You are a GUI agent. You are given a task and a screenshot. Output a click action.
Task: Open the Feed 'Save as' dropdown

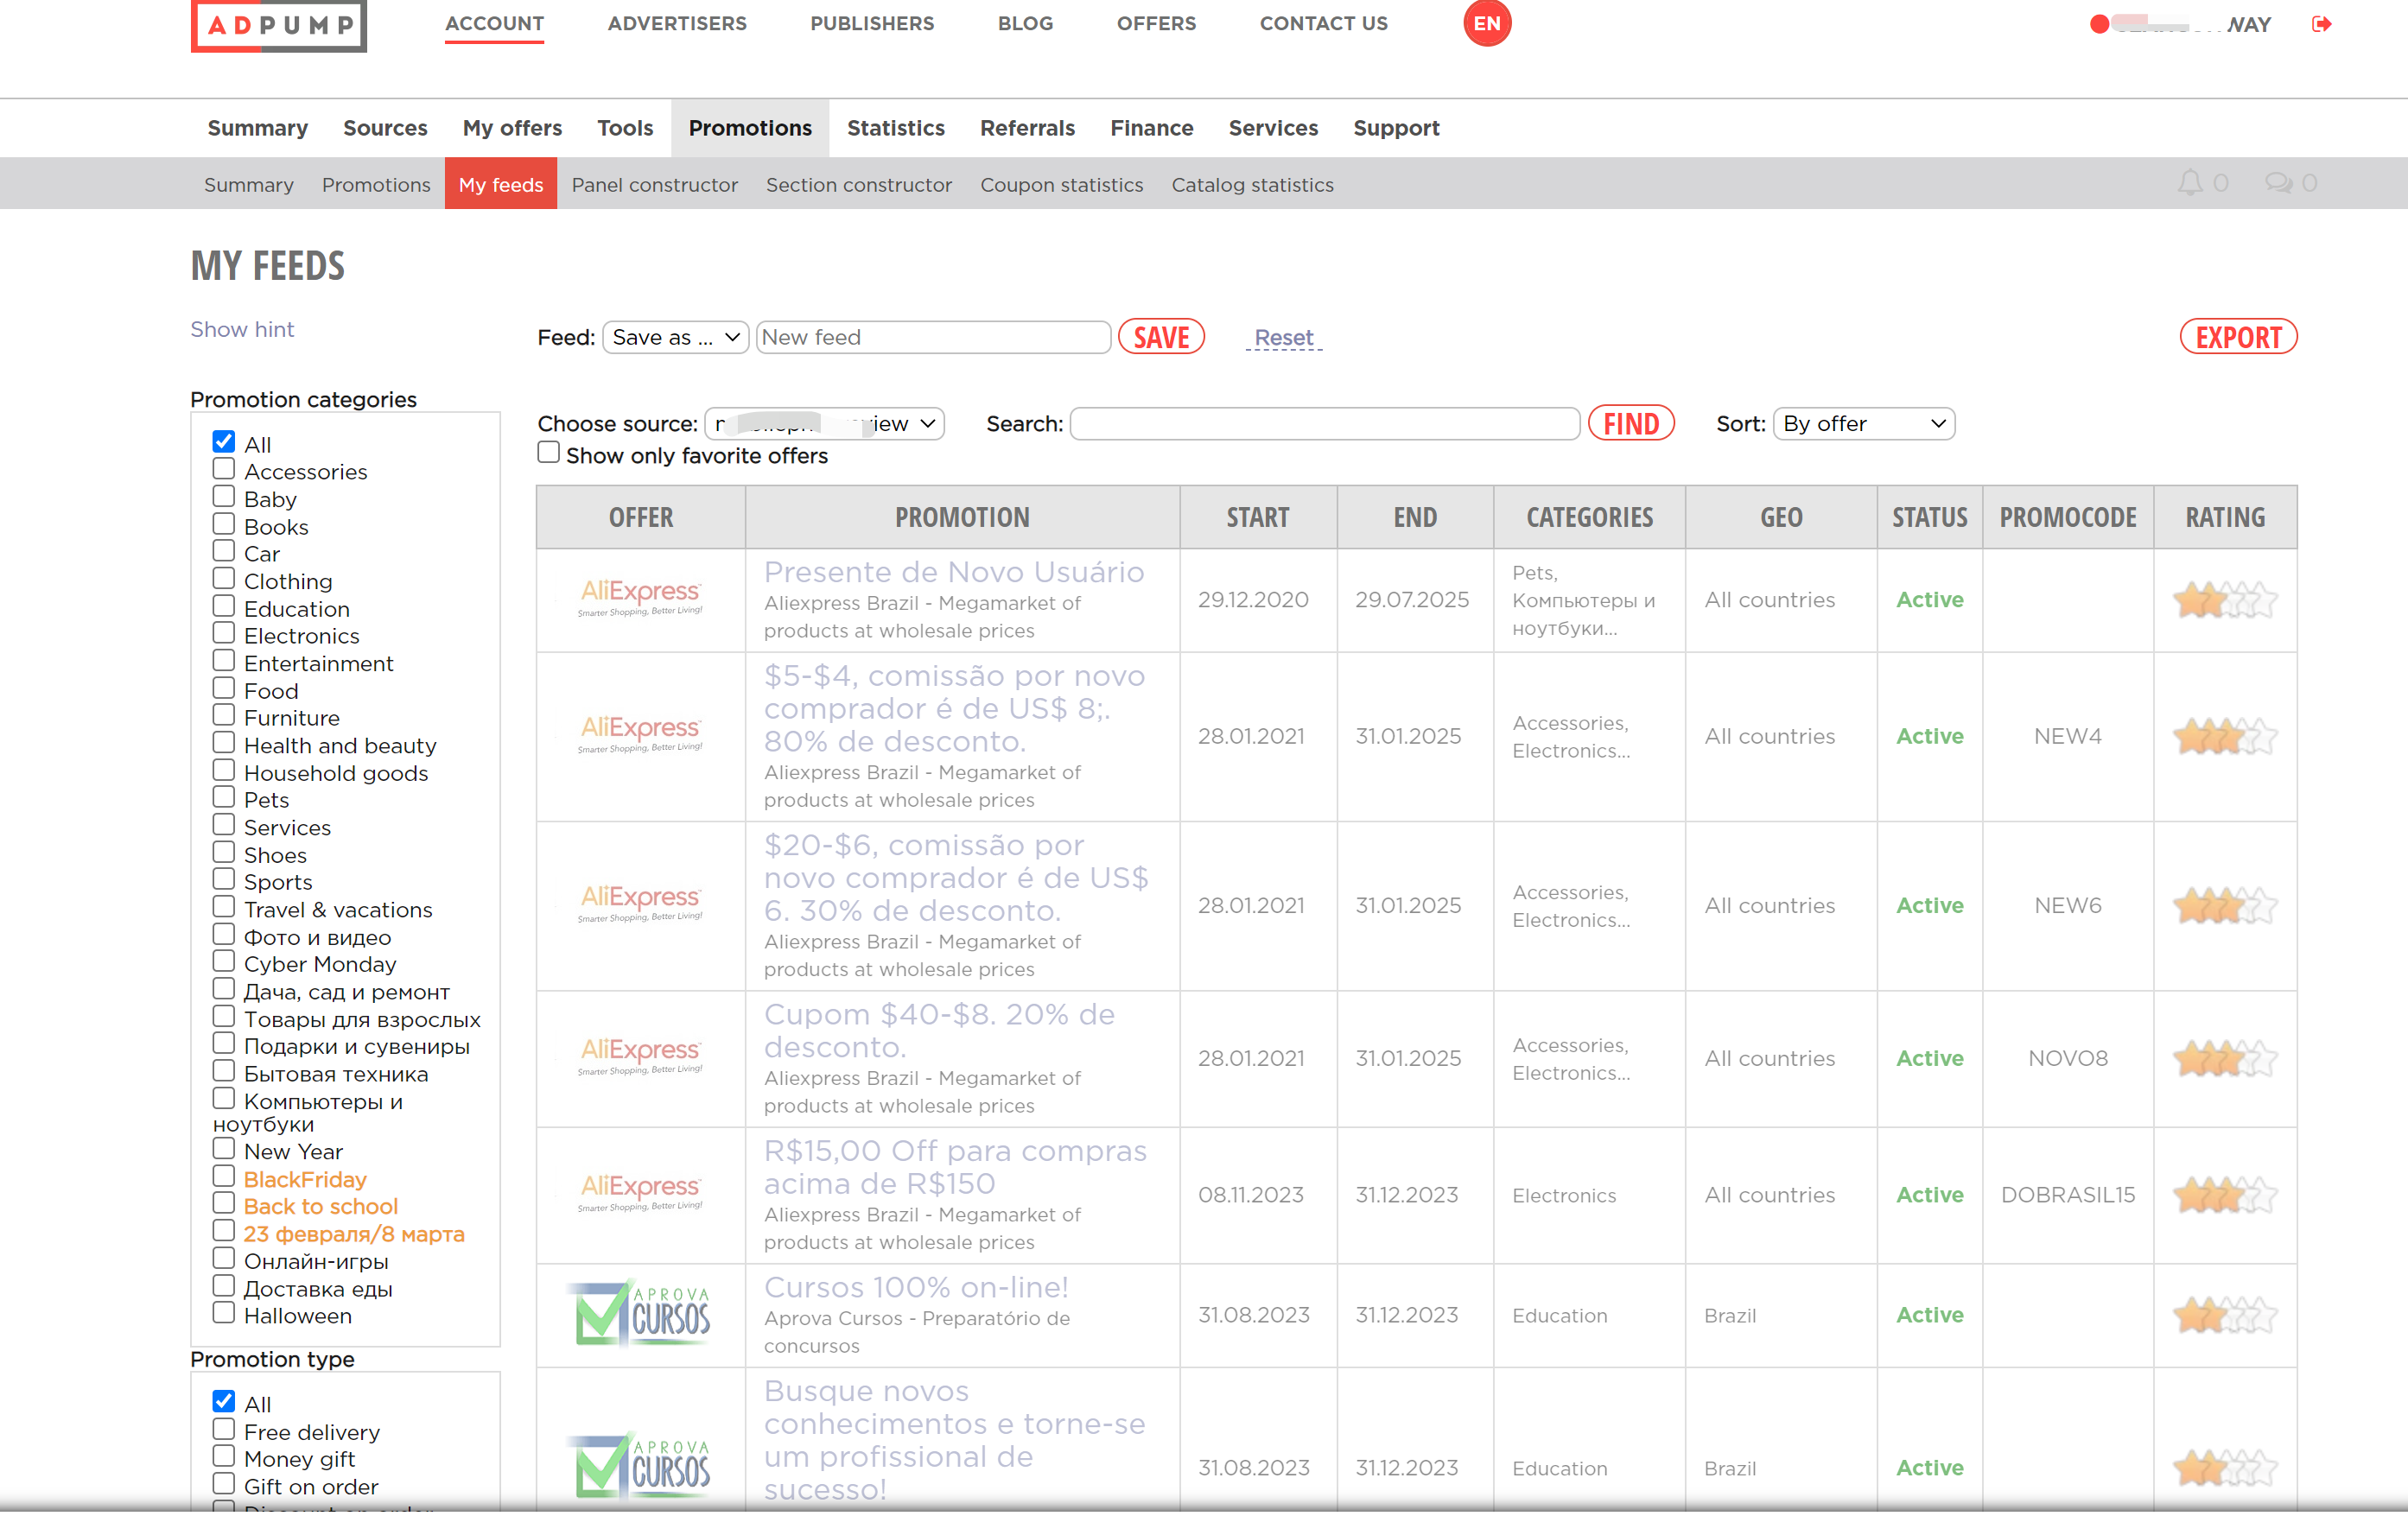[x=675, y=337]
